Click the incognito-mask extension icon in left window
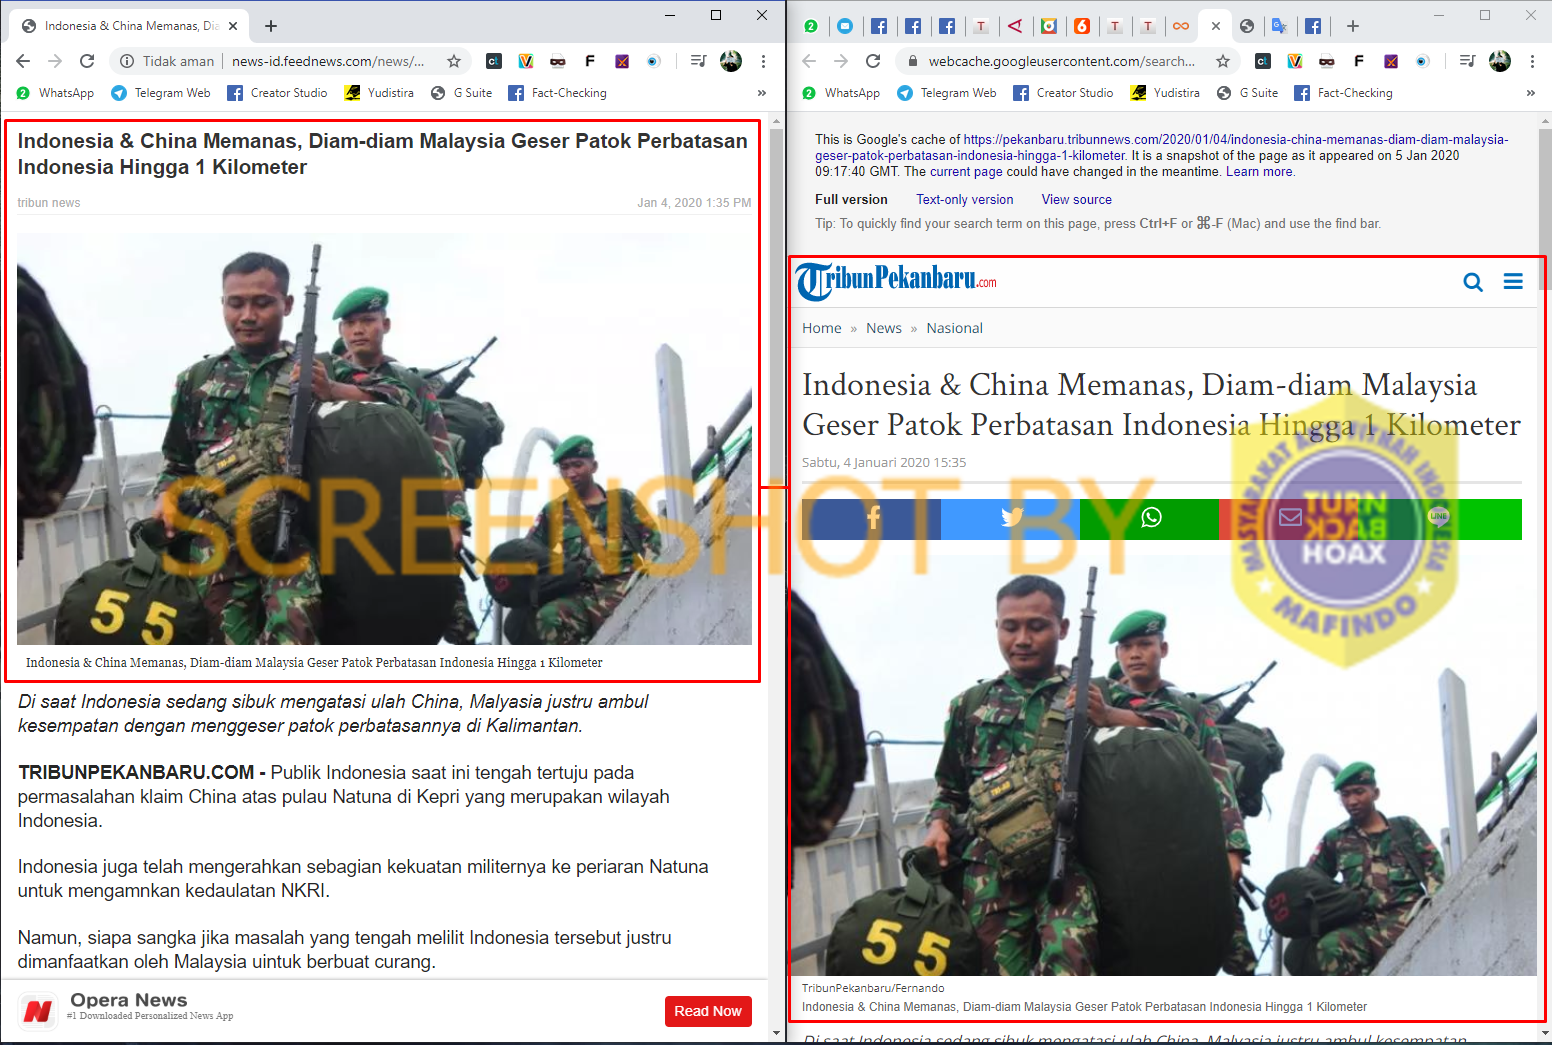Screen dimensions: 1552x1045 click(x=558, y=61)
